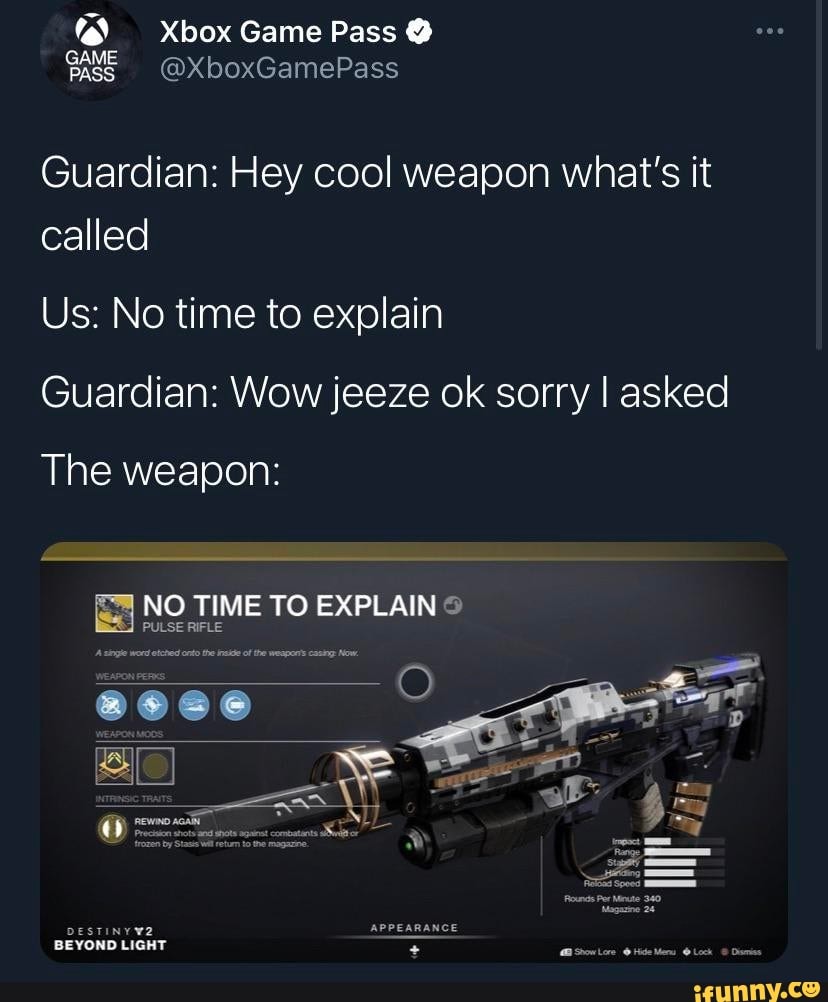Open the masterwork weapon mod slot

(114, 766)
